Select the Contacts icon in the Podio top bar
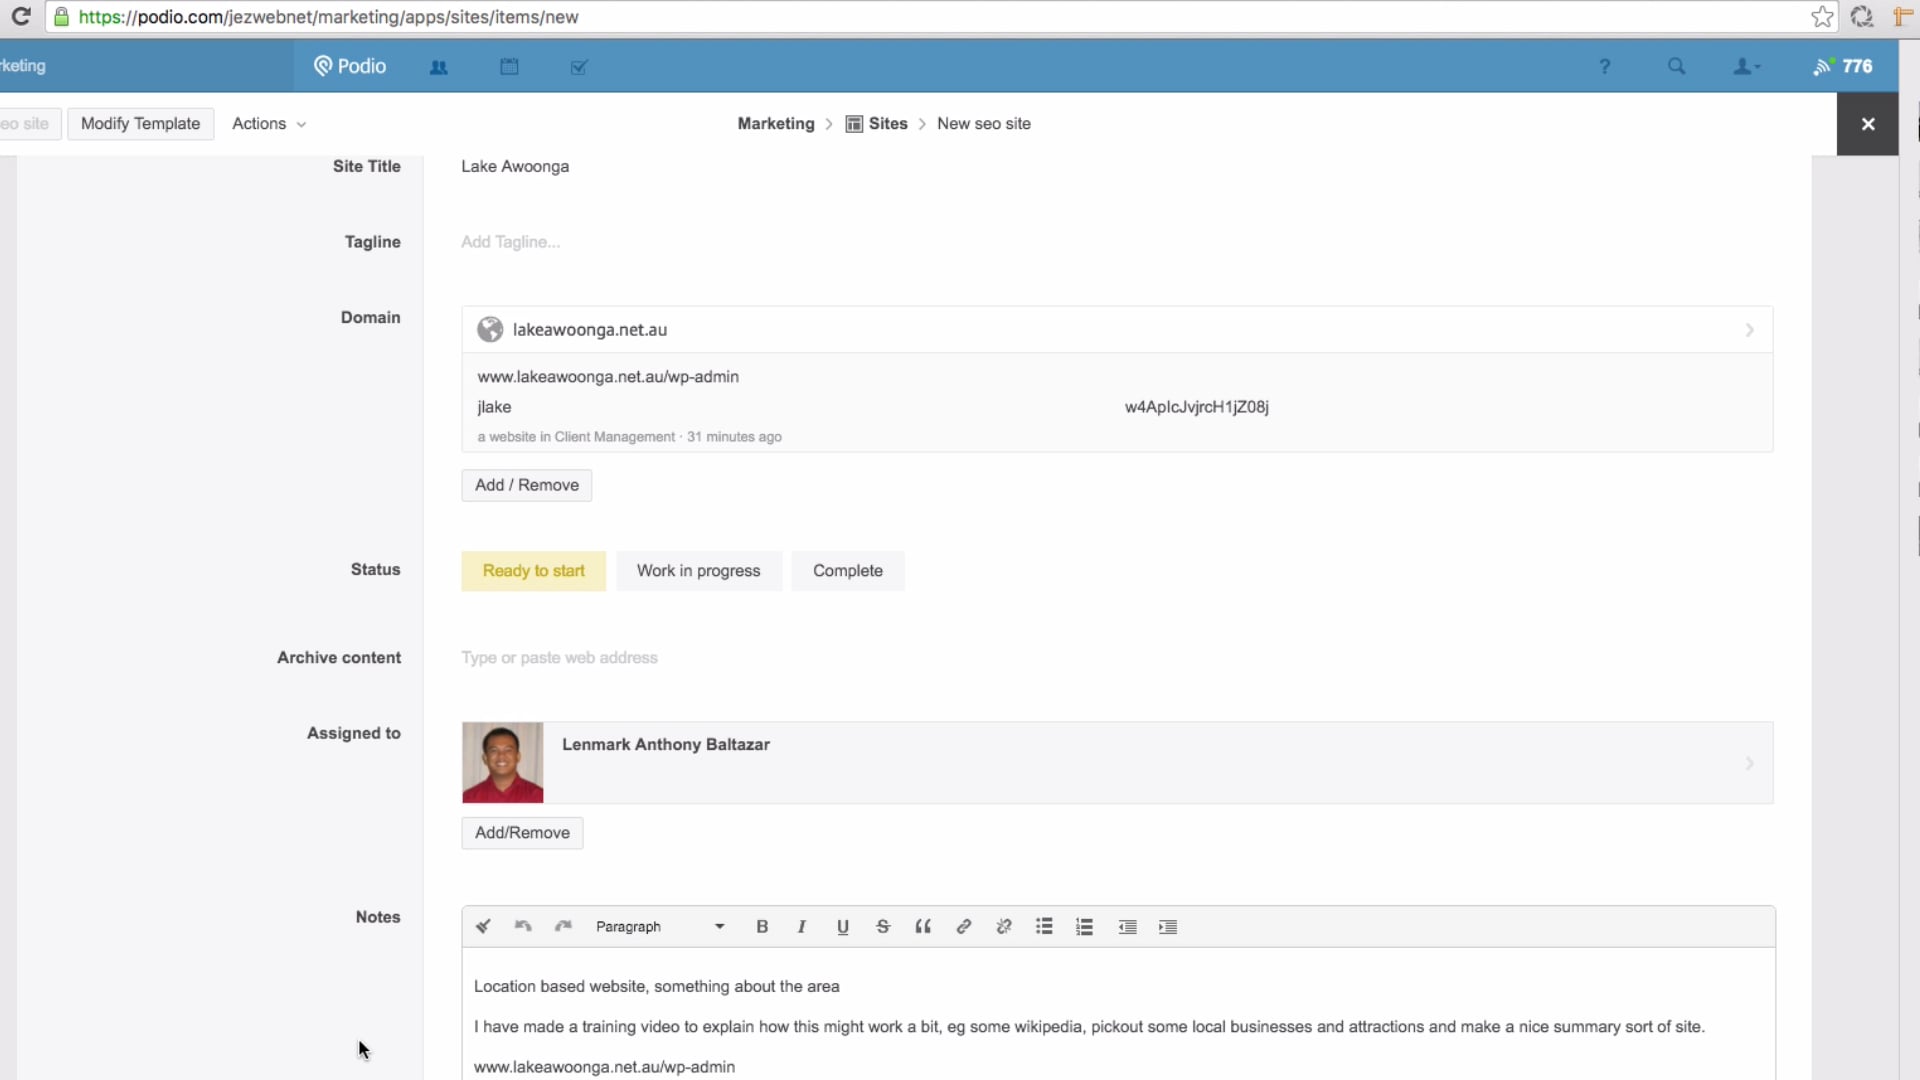The width and height of the screenshot is (1920, 1080). (439, 66)
